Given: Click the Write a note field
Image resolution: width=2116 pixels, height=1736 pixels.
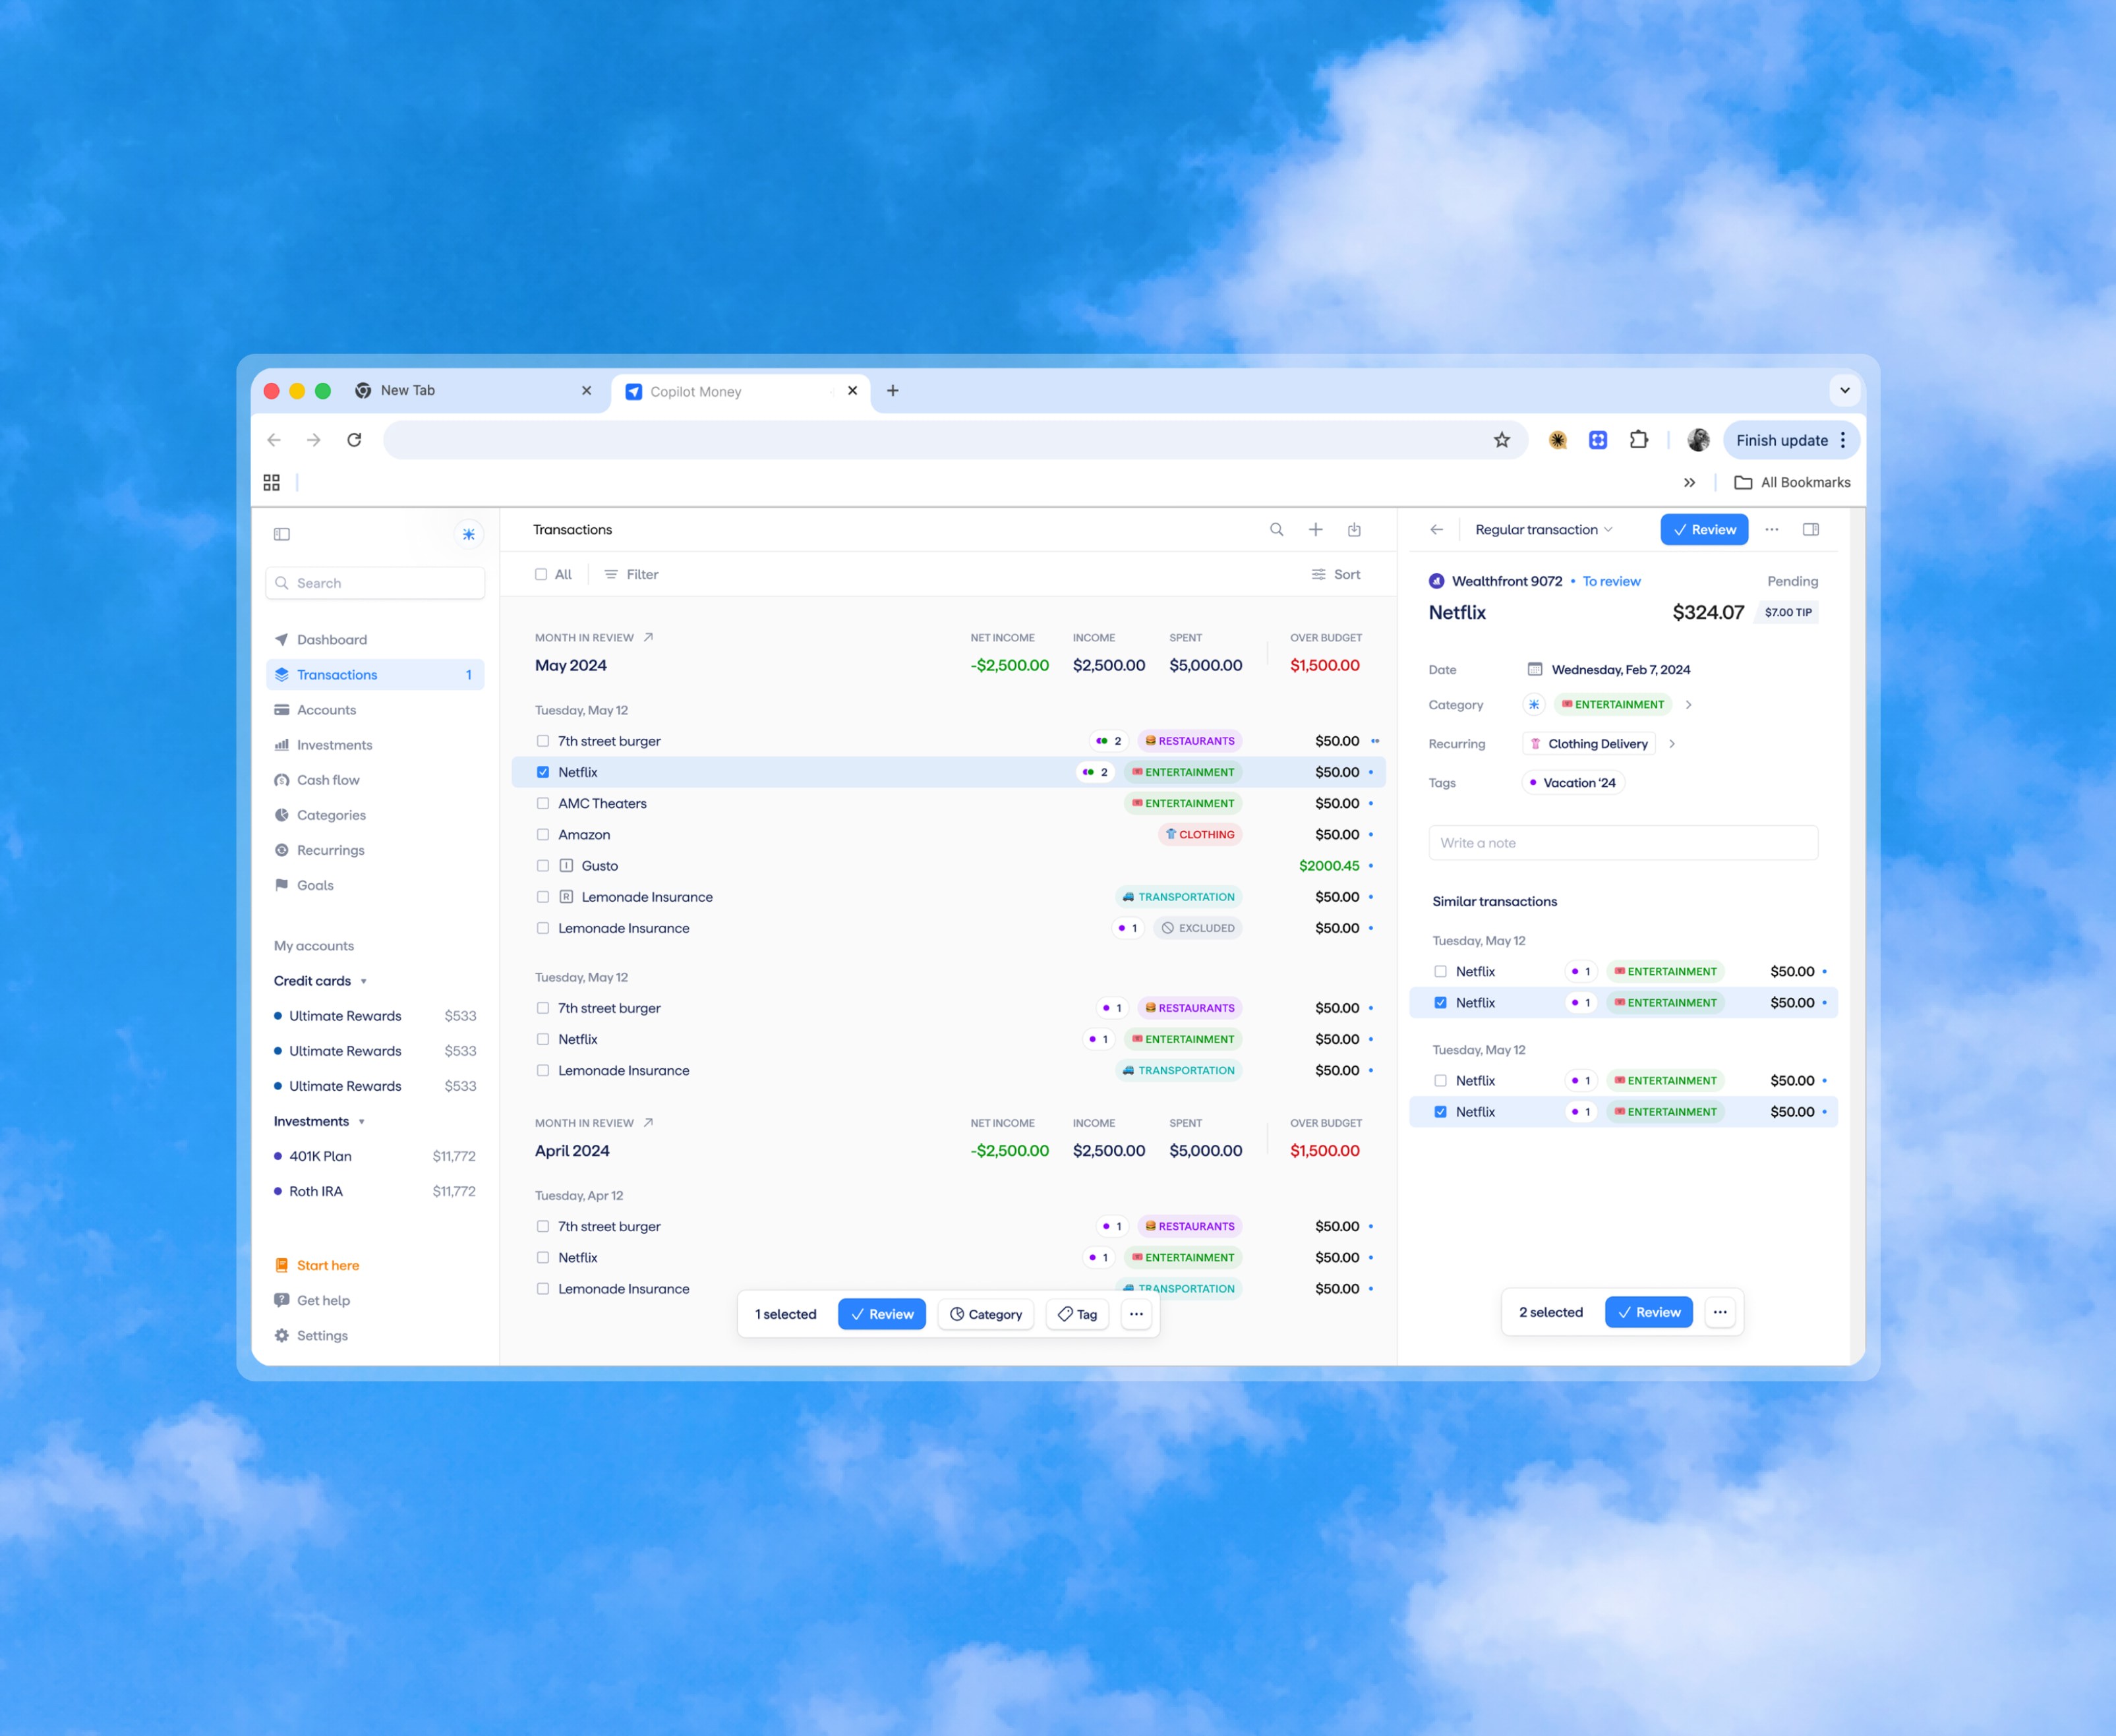Looking at the screenshot, I should coord(1622,843).
